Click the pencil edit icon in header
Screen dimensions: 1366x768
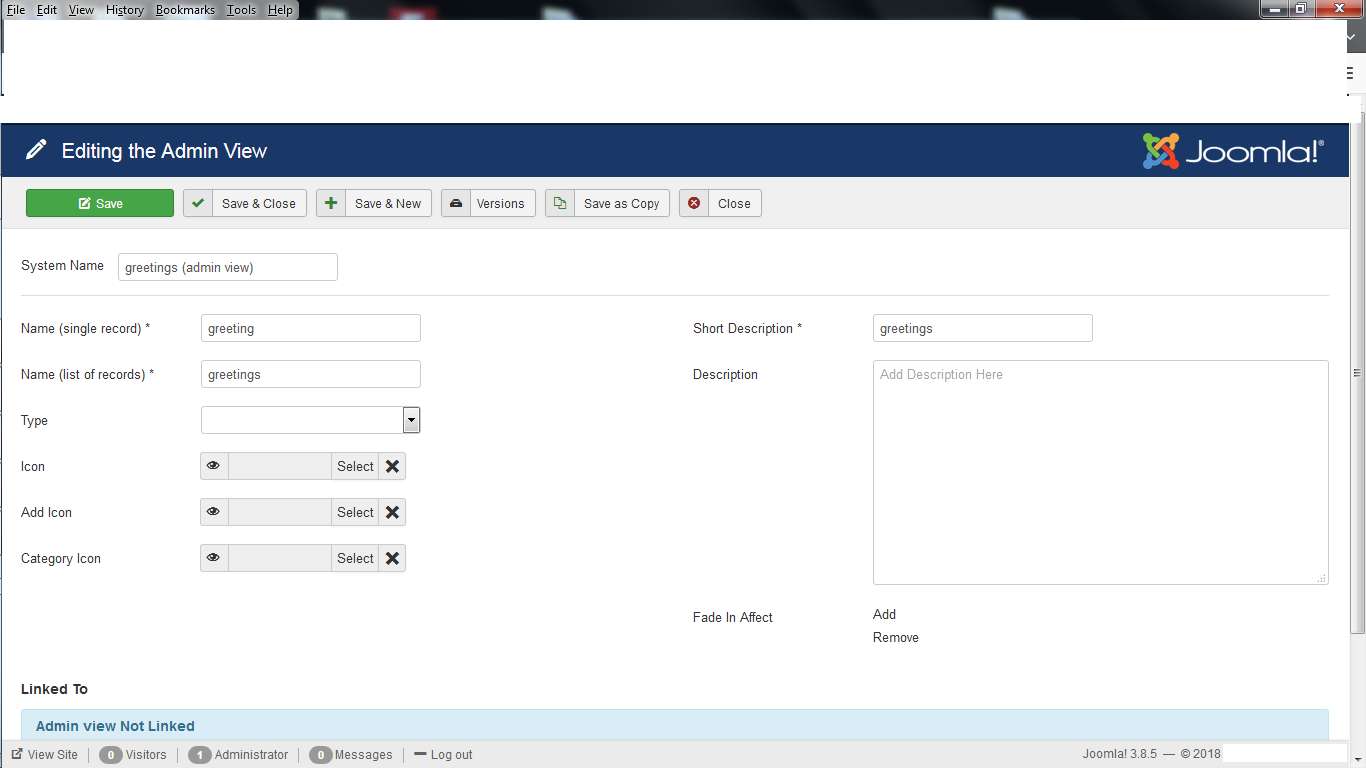36,151
